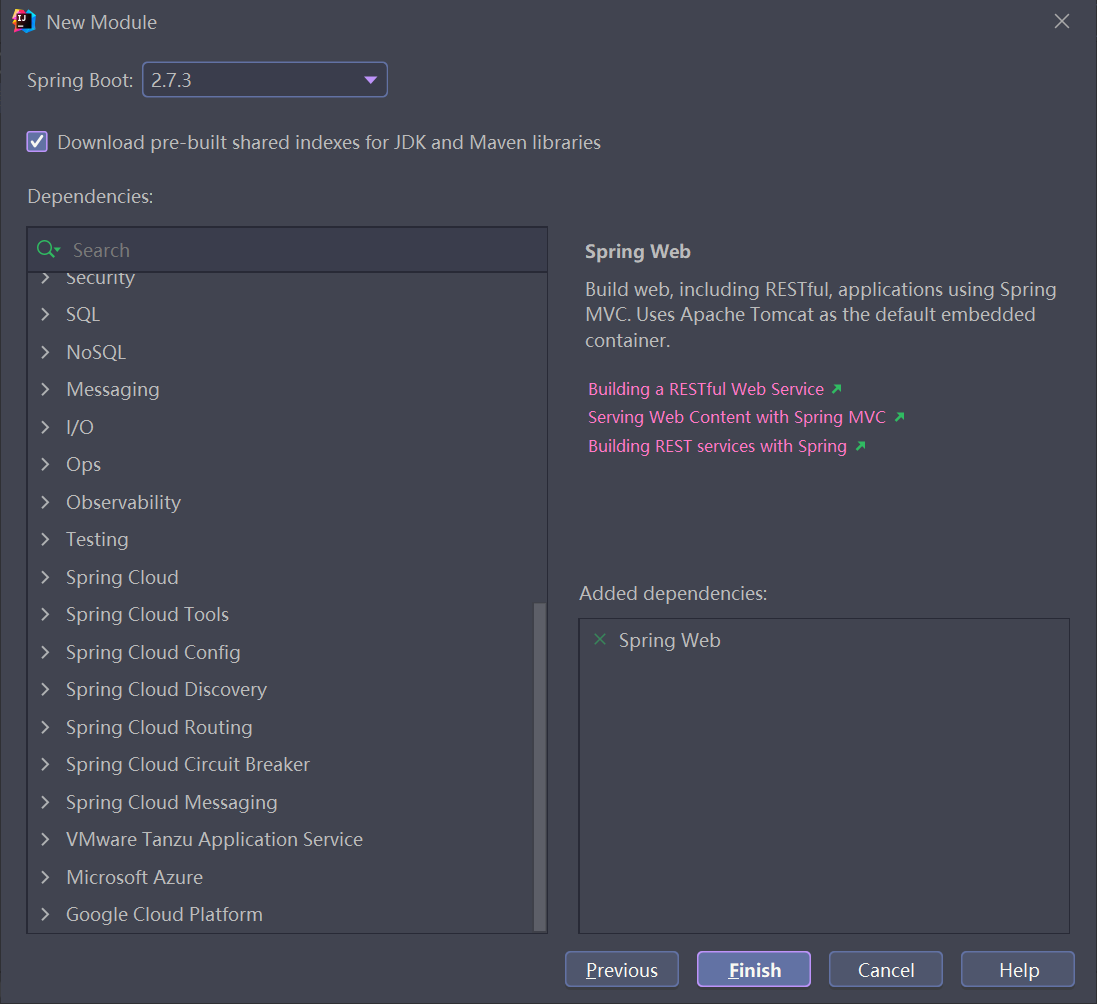1097x1004 pixels.
Task: Expand the SQL category chevron
Action: click(45, 314)
